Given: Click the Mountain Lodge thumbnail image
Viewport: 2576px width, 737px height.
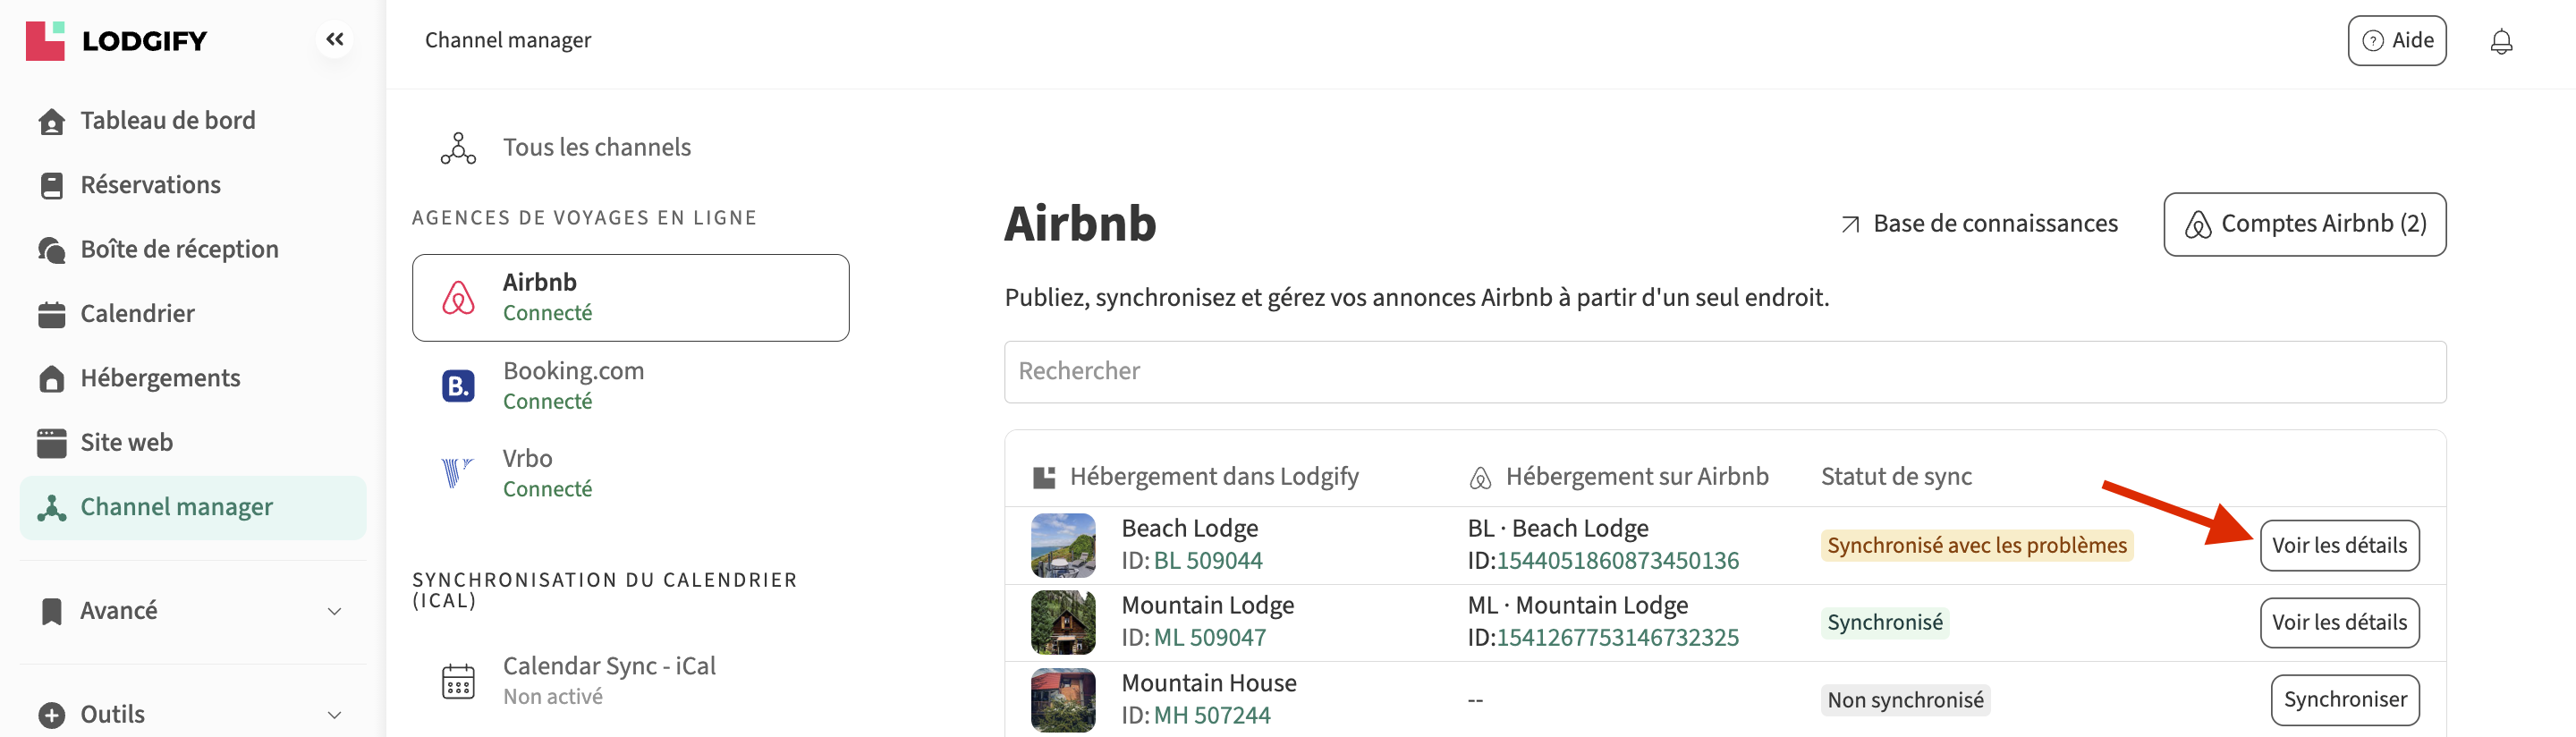Looking at the screenshot, I should click(1062, 622).
